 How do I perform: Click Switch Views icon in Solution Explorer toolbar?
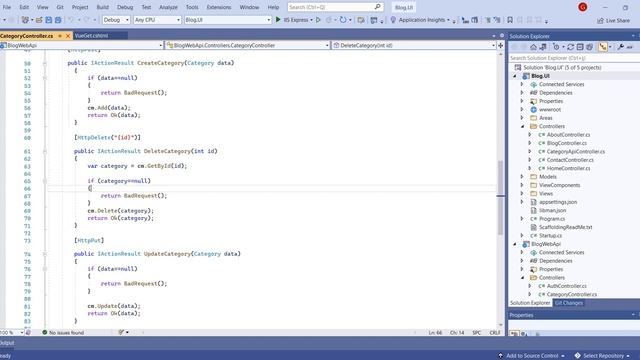click(543, 47)
